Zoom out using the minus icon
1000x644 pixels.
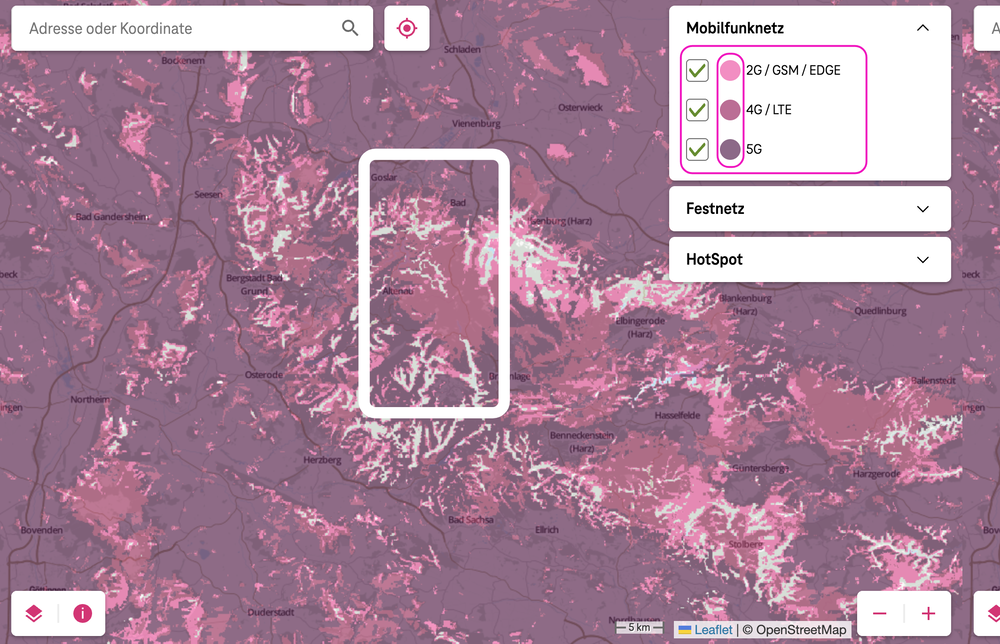click(x=880, y=613)
